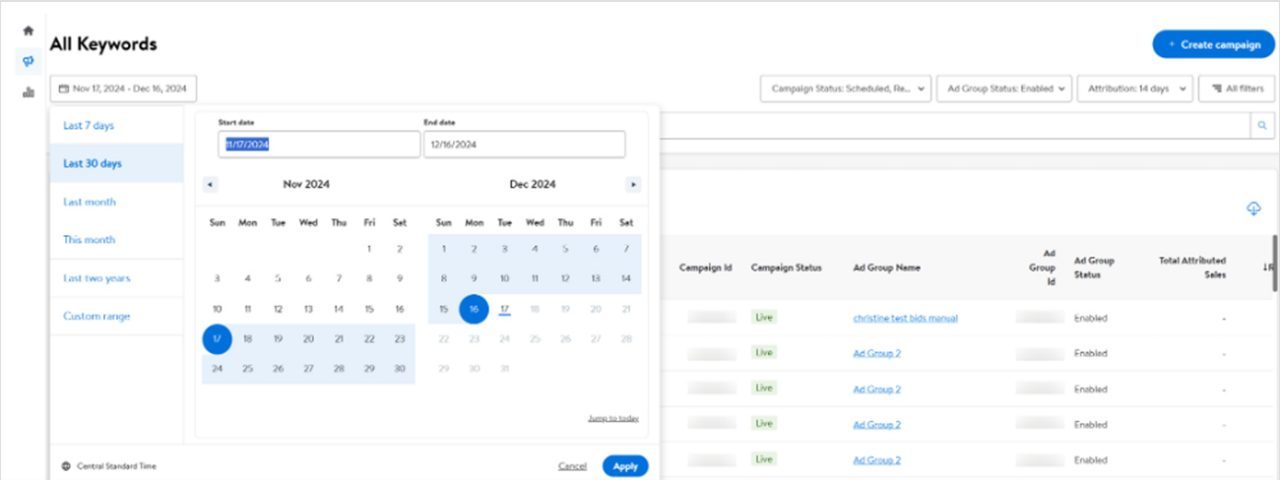Click Jump to today link
The image size is (1280, 480).
click(613, 418)
